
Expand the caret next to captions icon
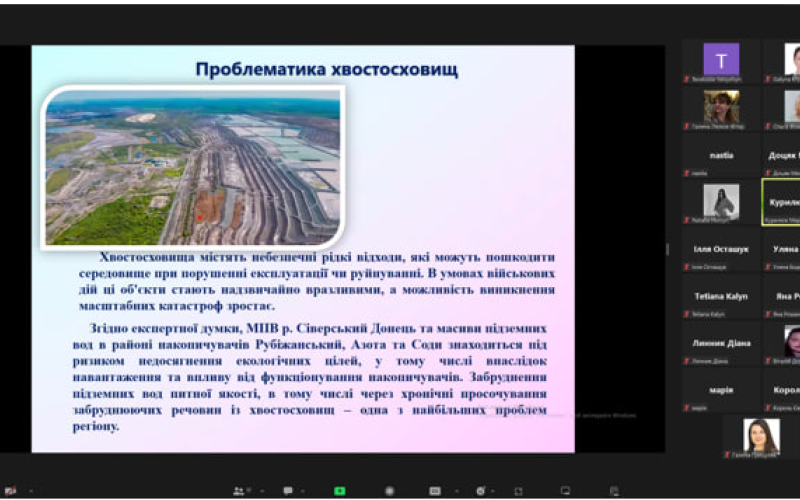click(457, 491)
